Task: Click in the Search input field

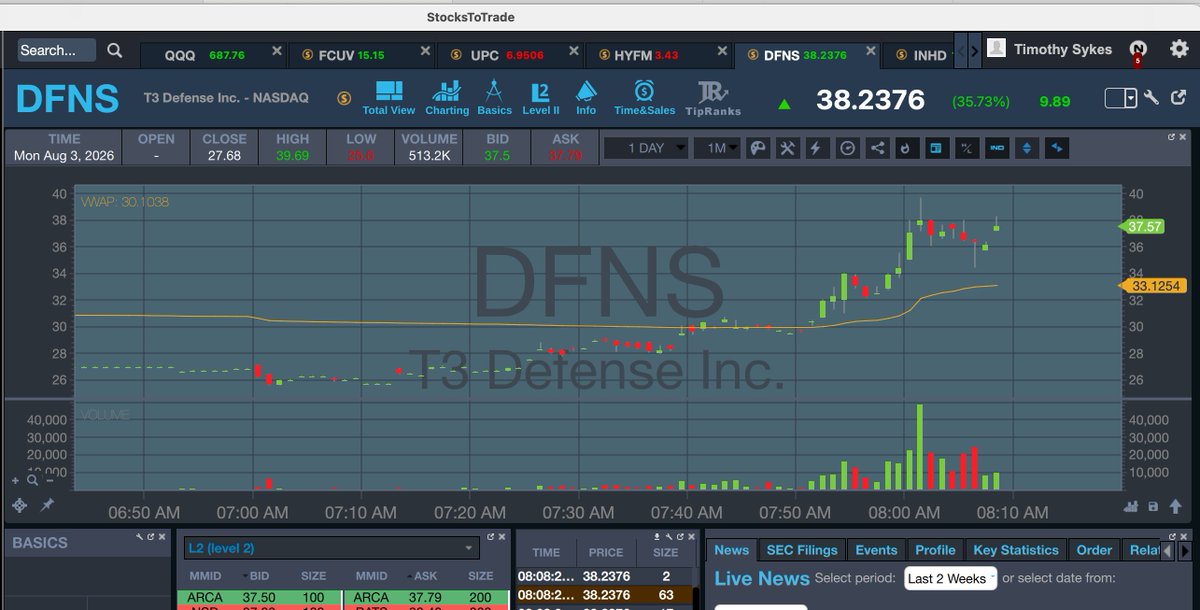Action: coord(56,50)
